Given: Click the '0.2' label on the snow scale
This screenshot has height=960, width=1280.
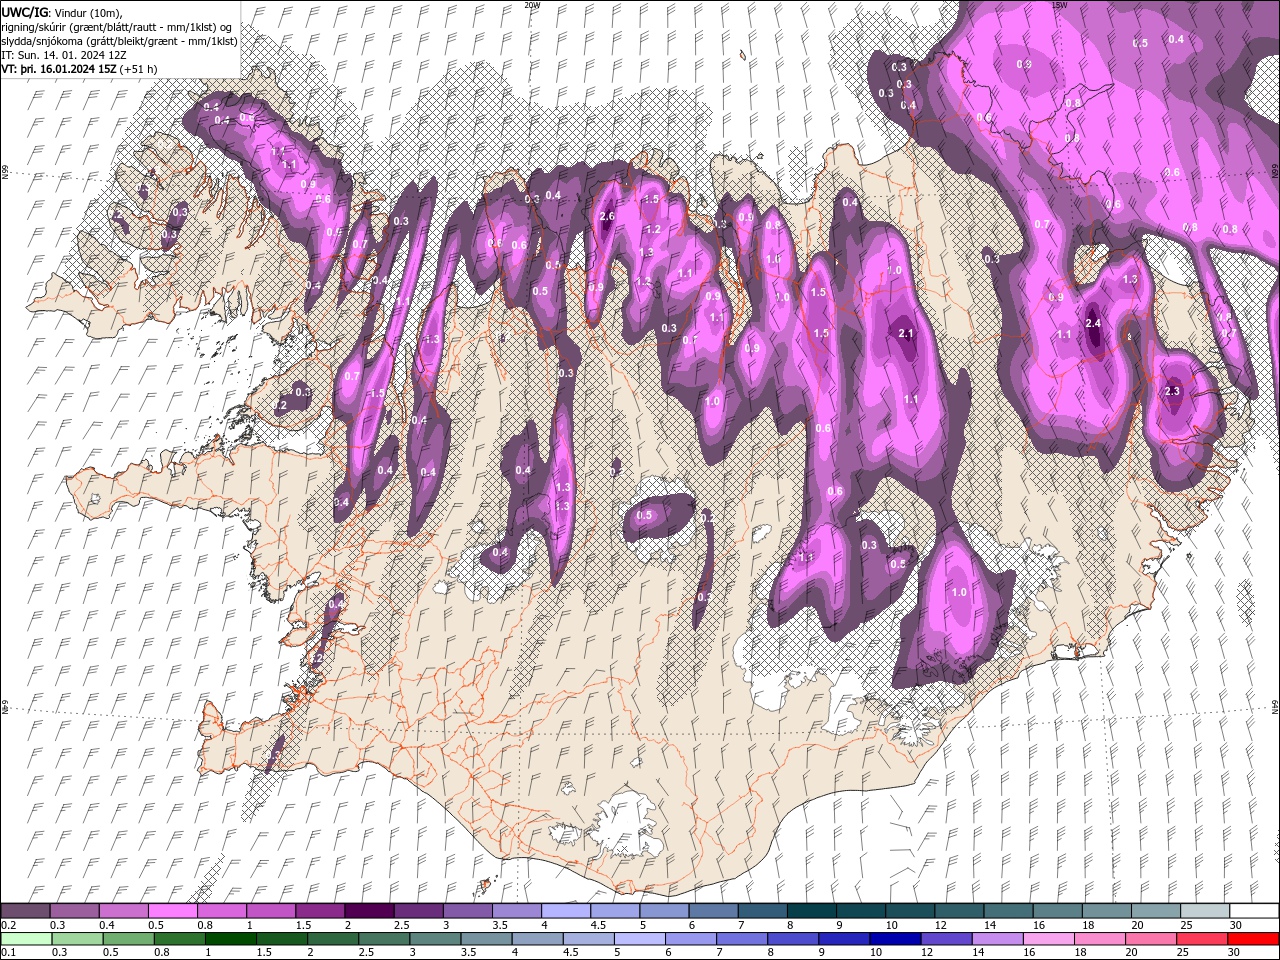Looking at the screenshot, I should click(x=8, y=925).
